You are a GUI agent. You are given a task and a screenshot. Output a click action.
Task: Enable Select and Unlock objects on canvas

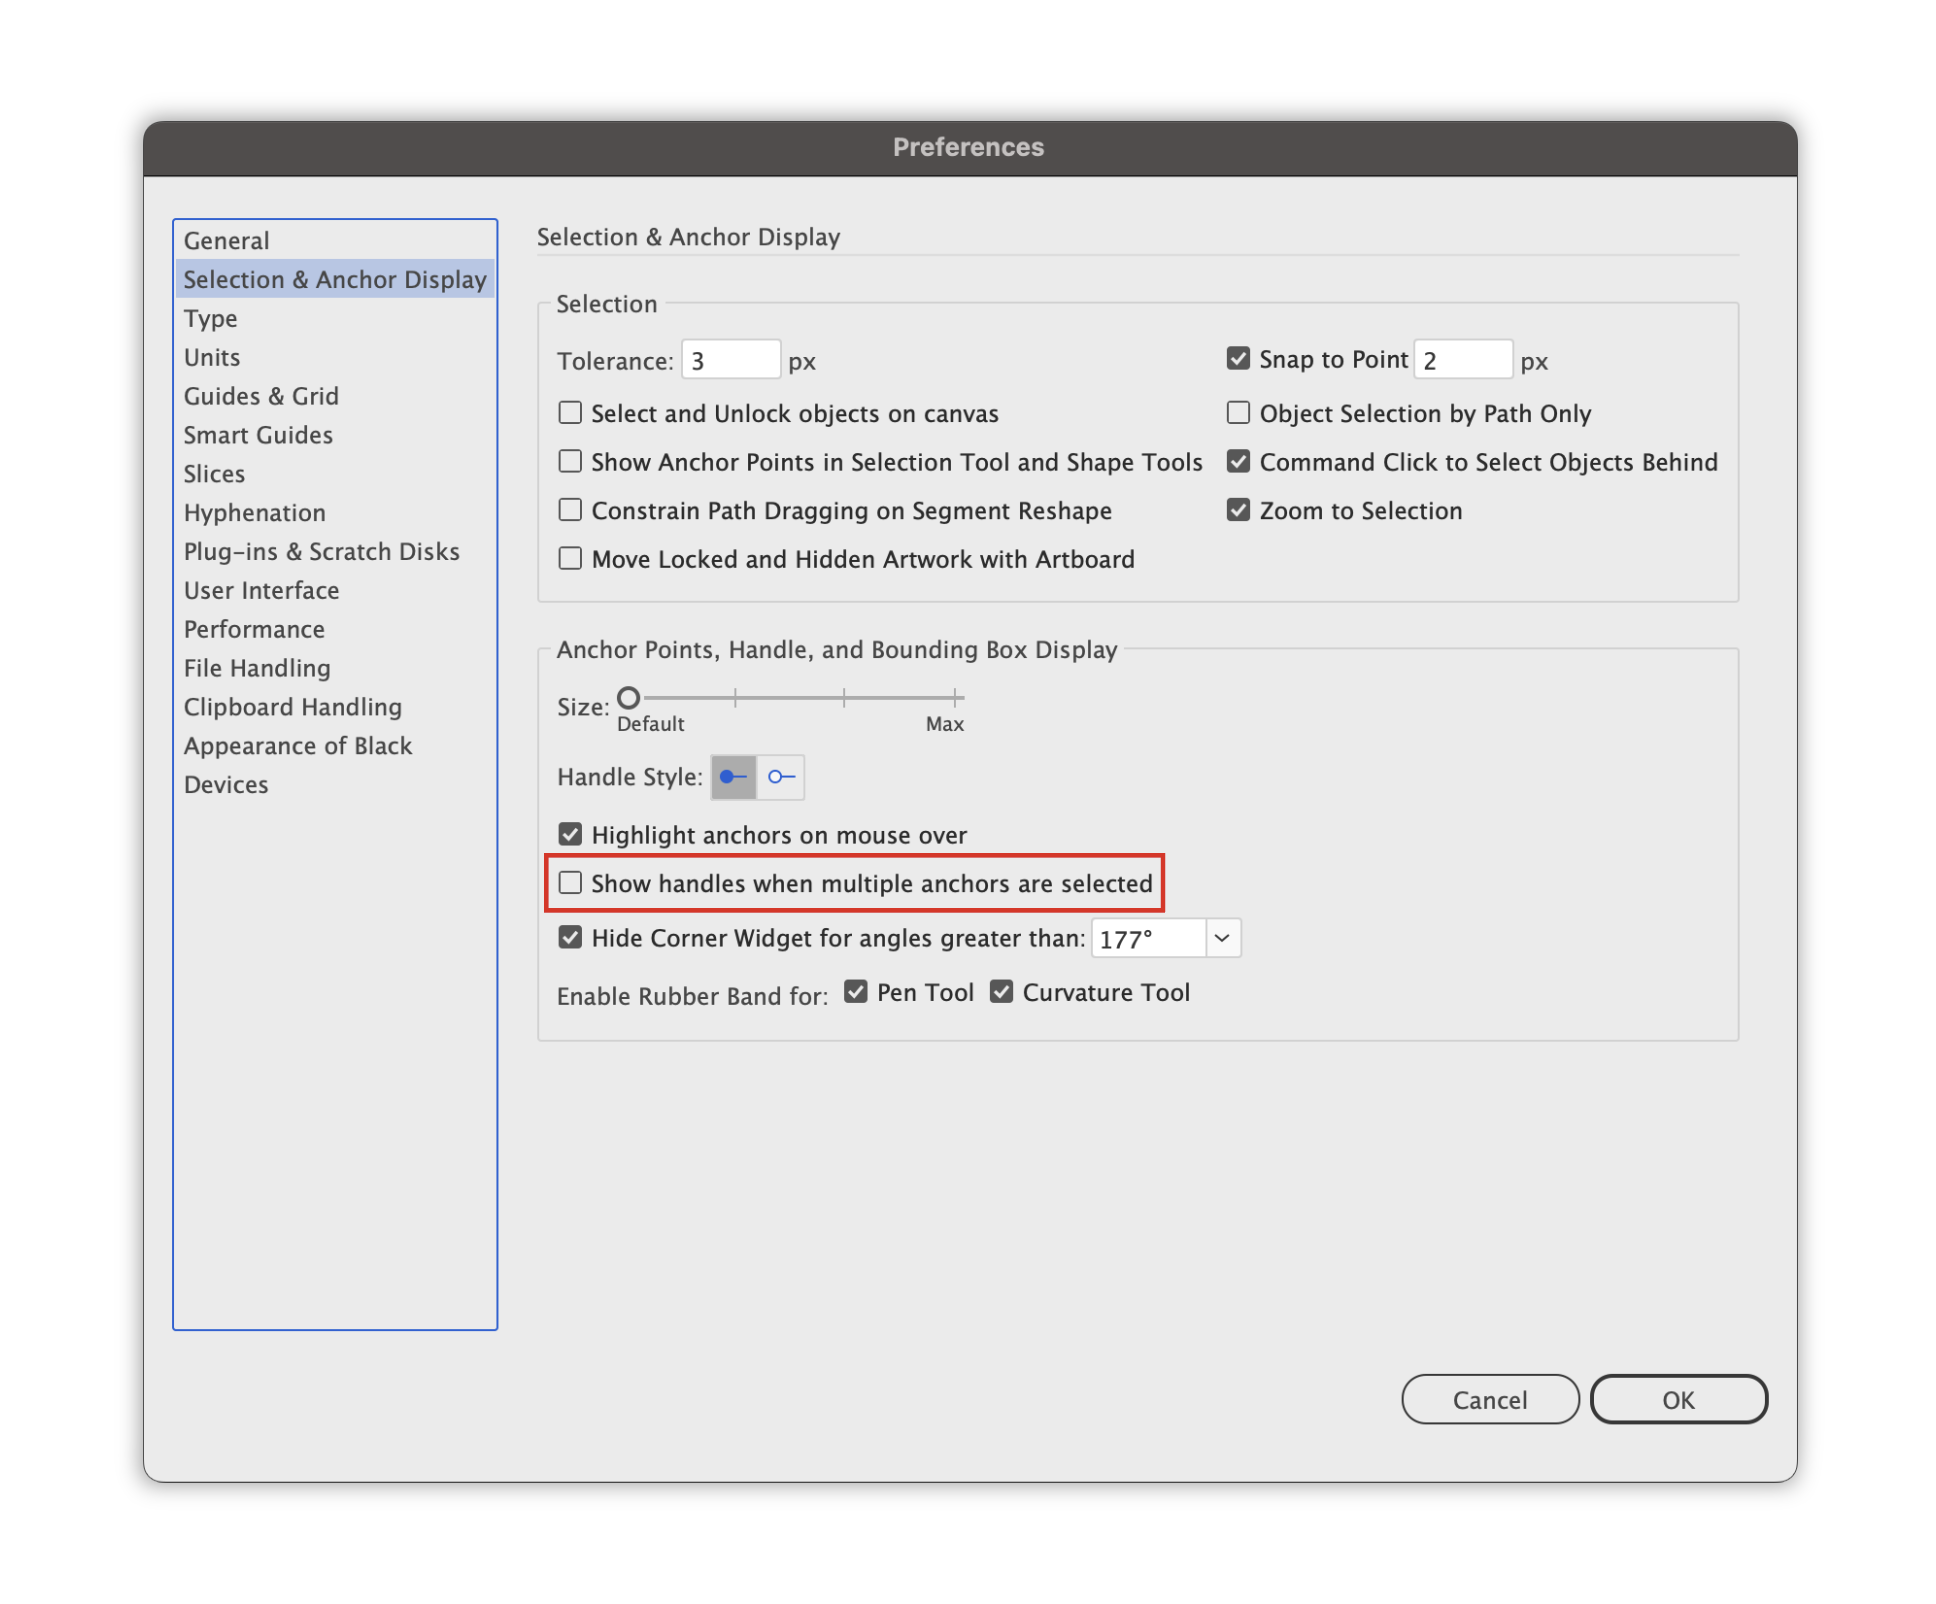(570, 413)
